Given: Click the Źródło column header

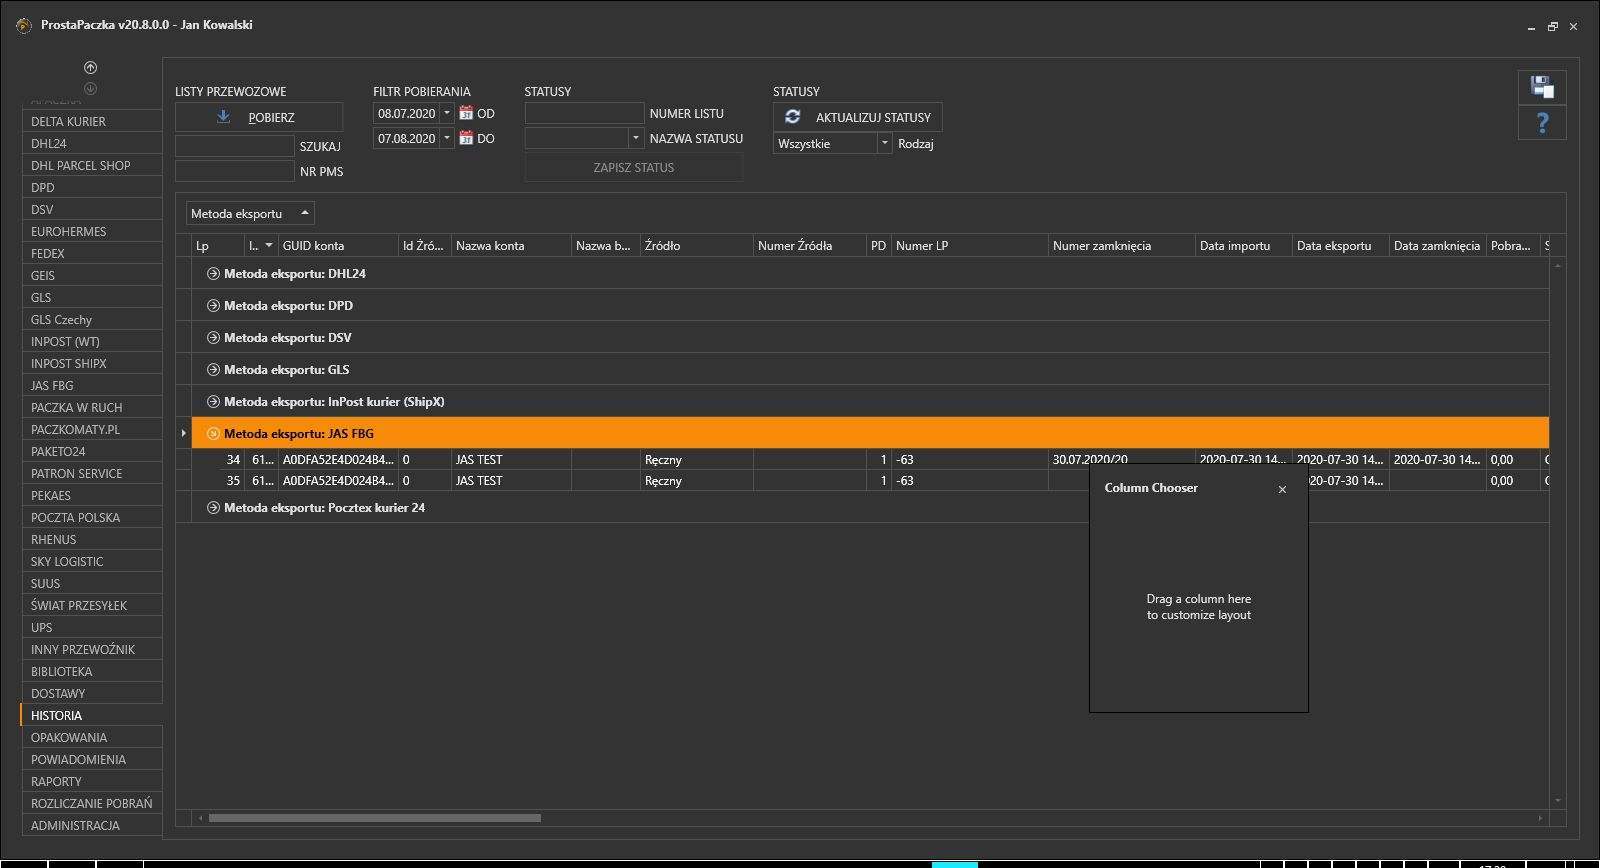Looking at the screenshot, I should 697,245.
